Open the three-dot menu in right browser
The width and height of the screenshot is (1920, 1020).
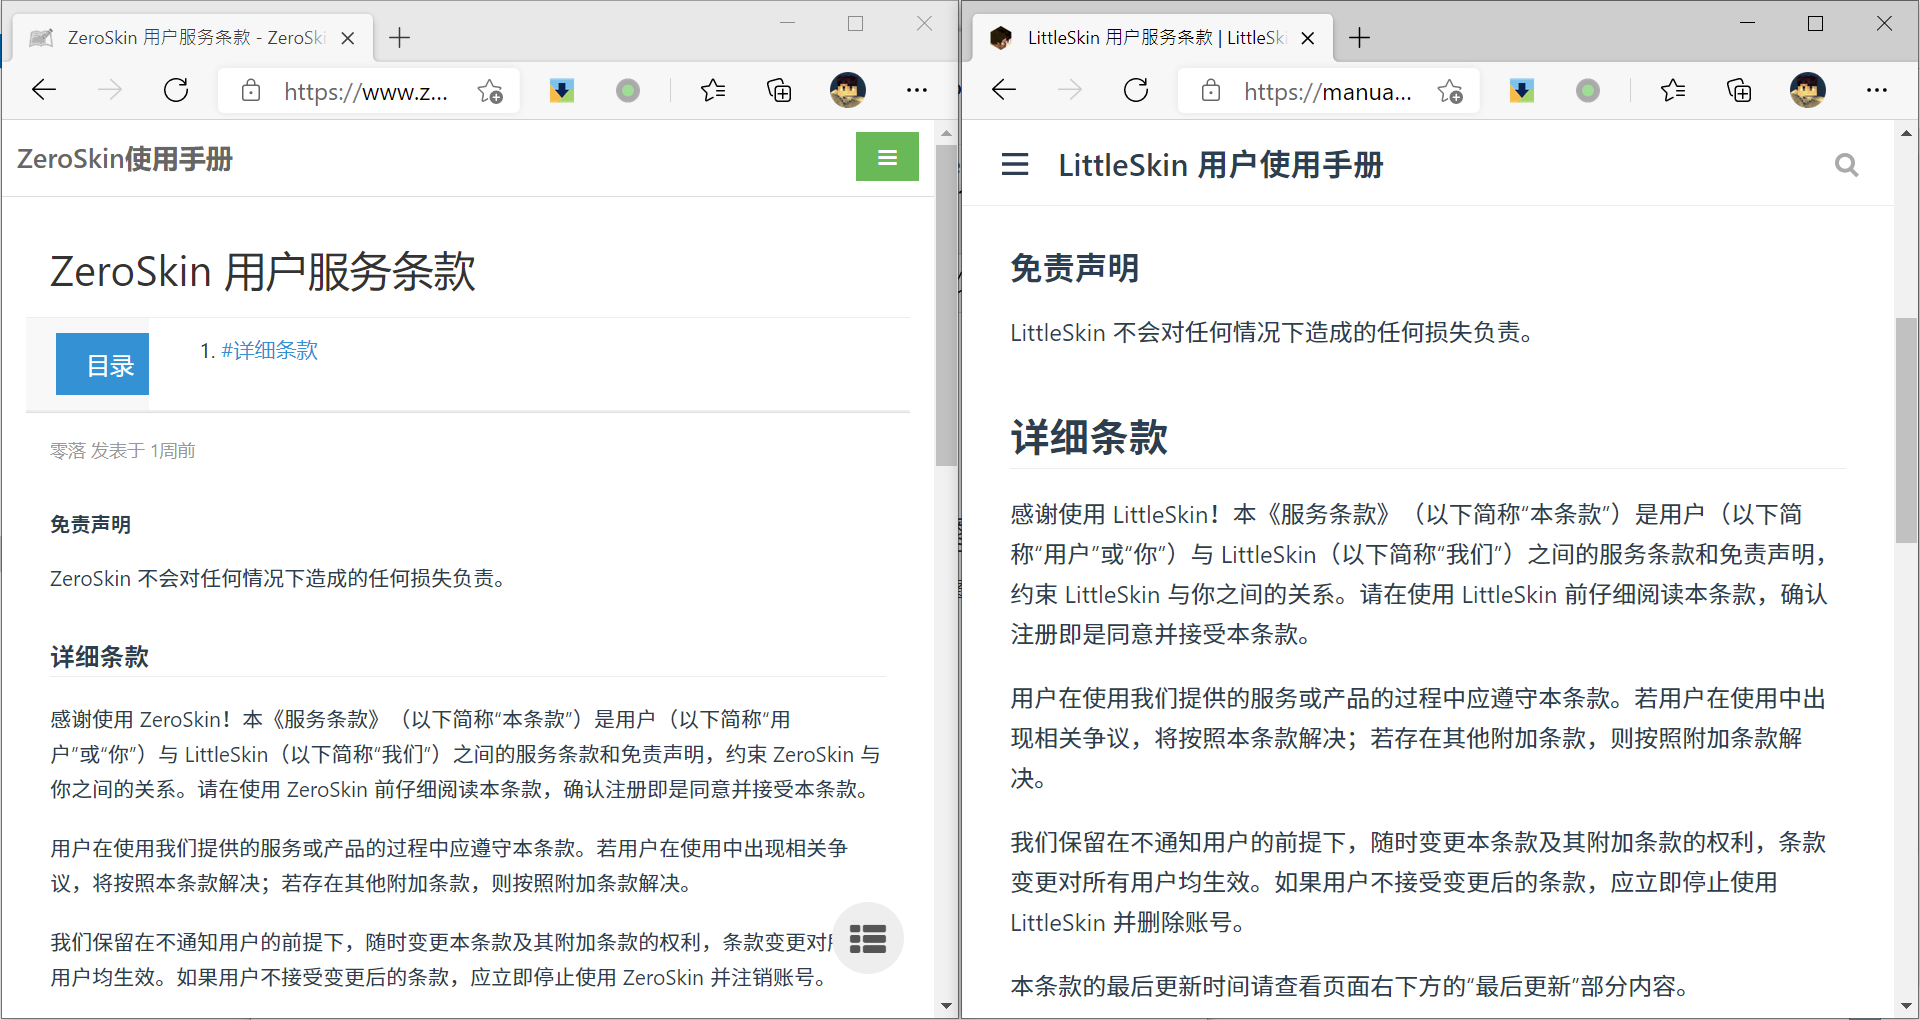click(x=1876, y=91)
